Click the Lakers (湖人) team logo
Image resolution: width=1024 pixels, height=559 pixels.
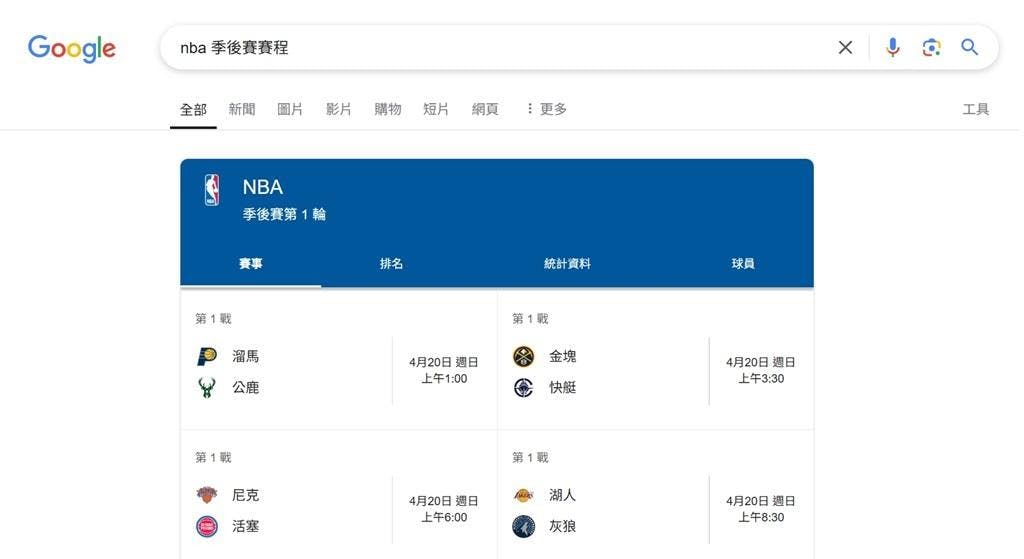[x=524, y=495]
